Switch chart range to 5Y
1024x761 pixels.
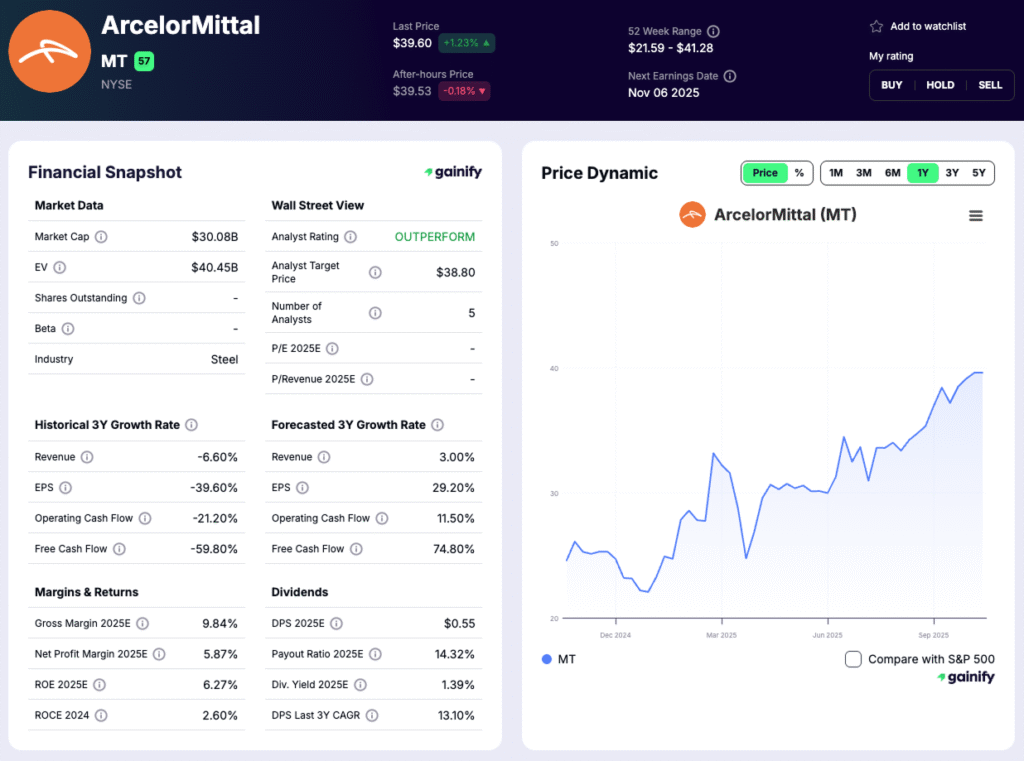(979, 172)
